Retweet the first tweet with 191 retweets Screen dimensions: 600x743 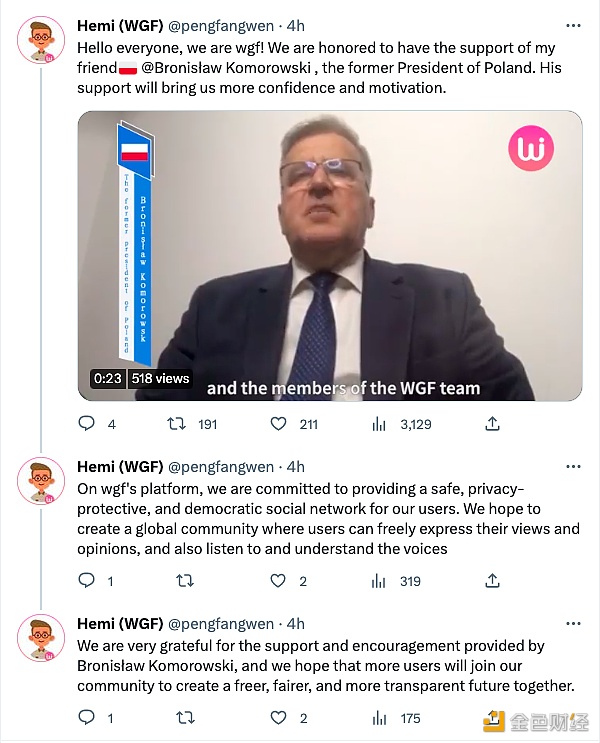(177, 424)
